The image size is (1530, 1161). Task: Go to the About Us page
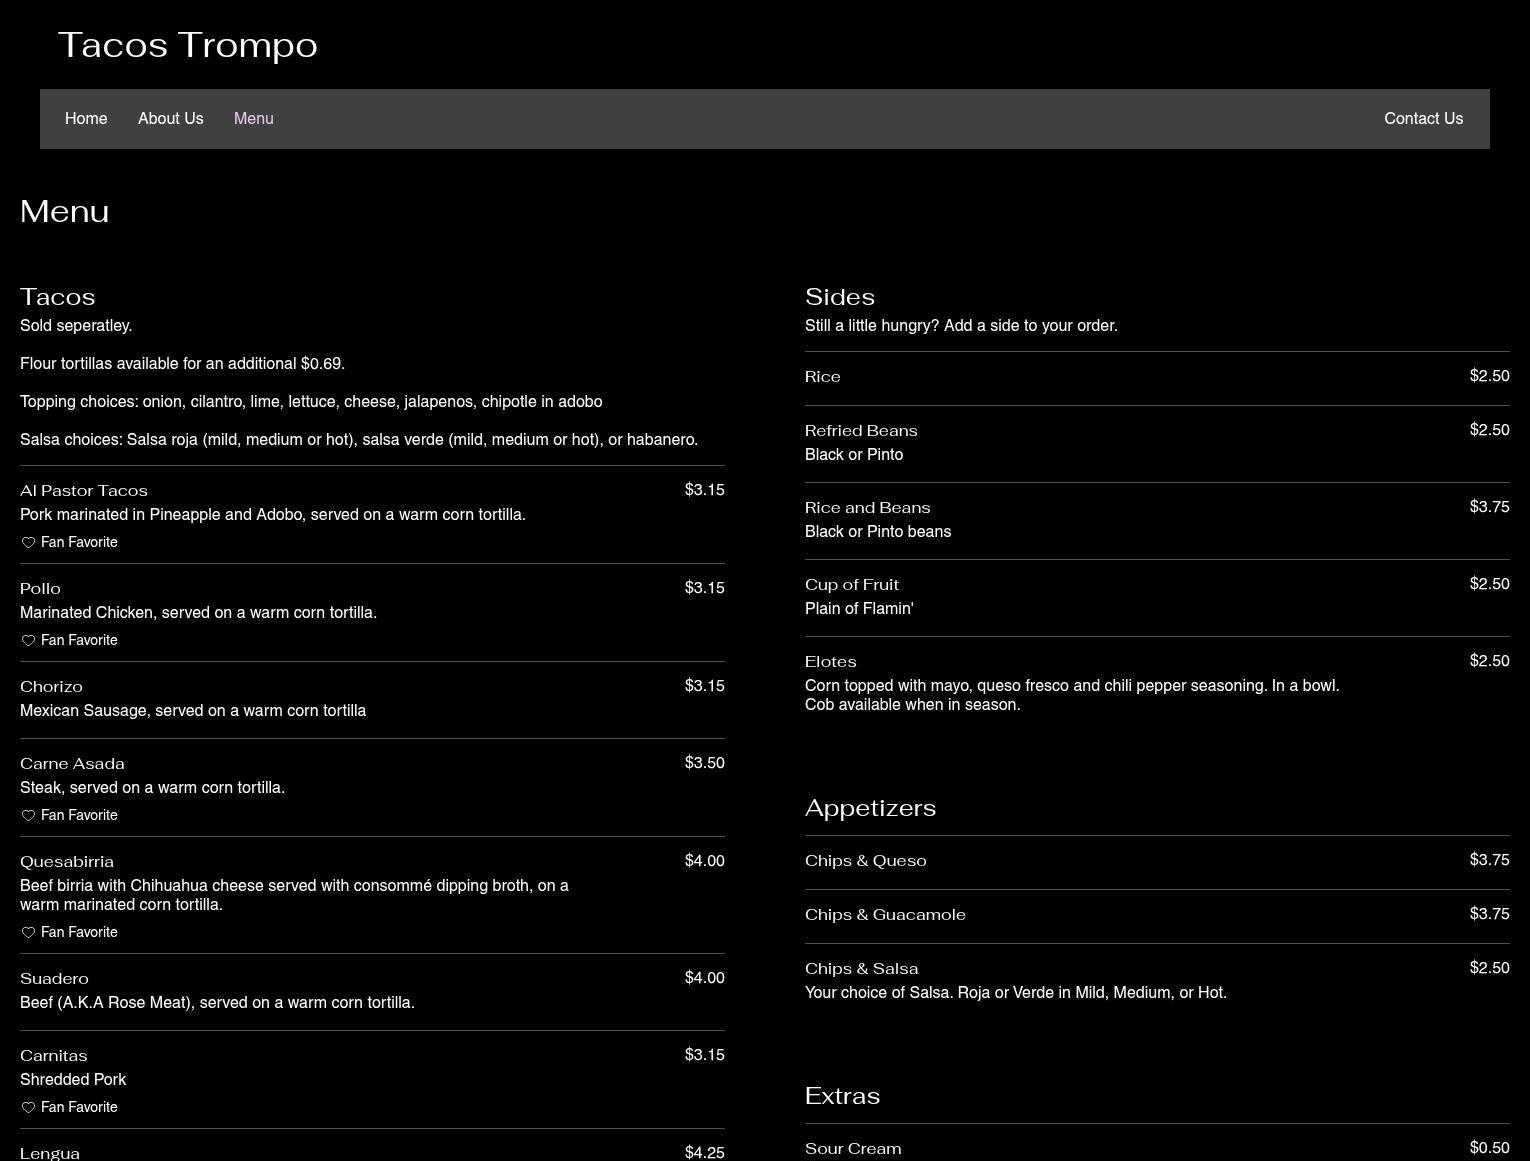[x=171, y=119]
